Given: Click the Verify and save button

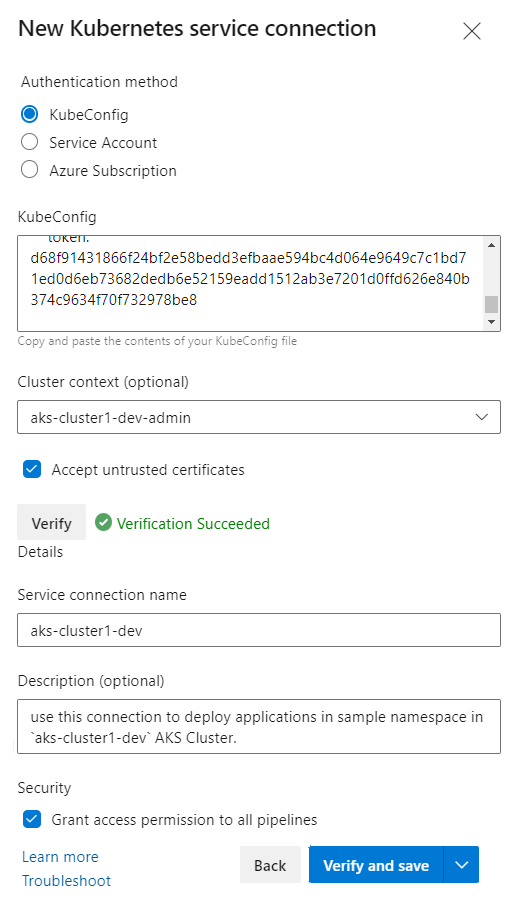Looking at the screenshot, I should (376, 865).
